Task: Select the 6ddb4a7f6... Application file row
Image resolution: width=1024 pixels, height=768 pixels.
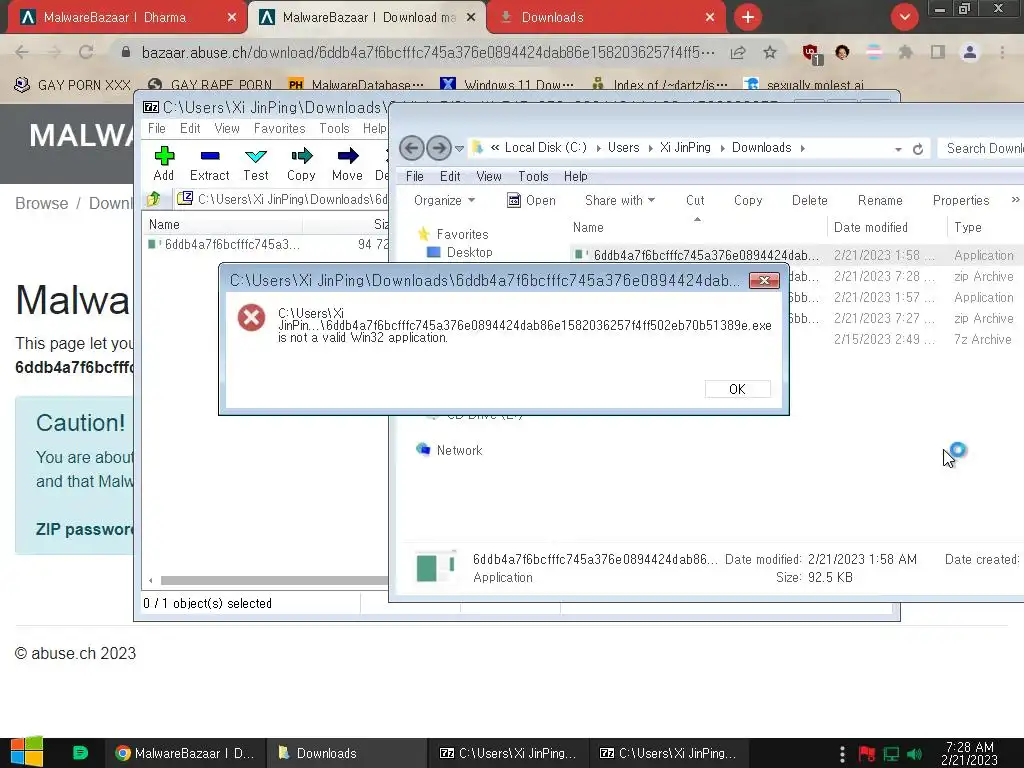Action: [x=797, y=255]
